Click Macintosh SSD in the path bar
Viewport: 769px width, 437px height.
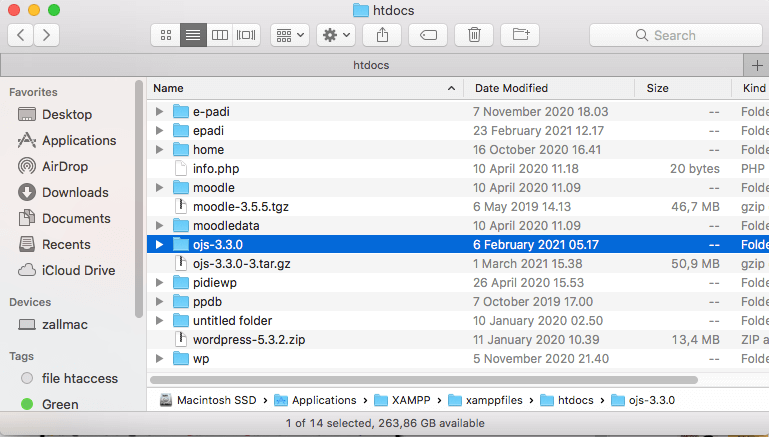(208, 400)
